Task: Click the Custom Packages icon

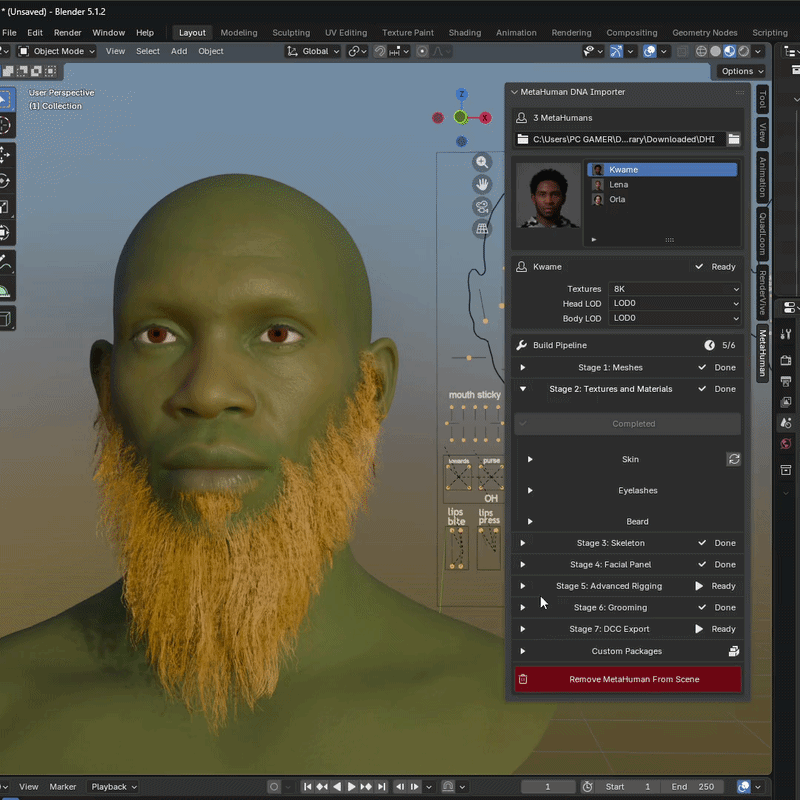Action: (734, 651)
